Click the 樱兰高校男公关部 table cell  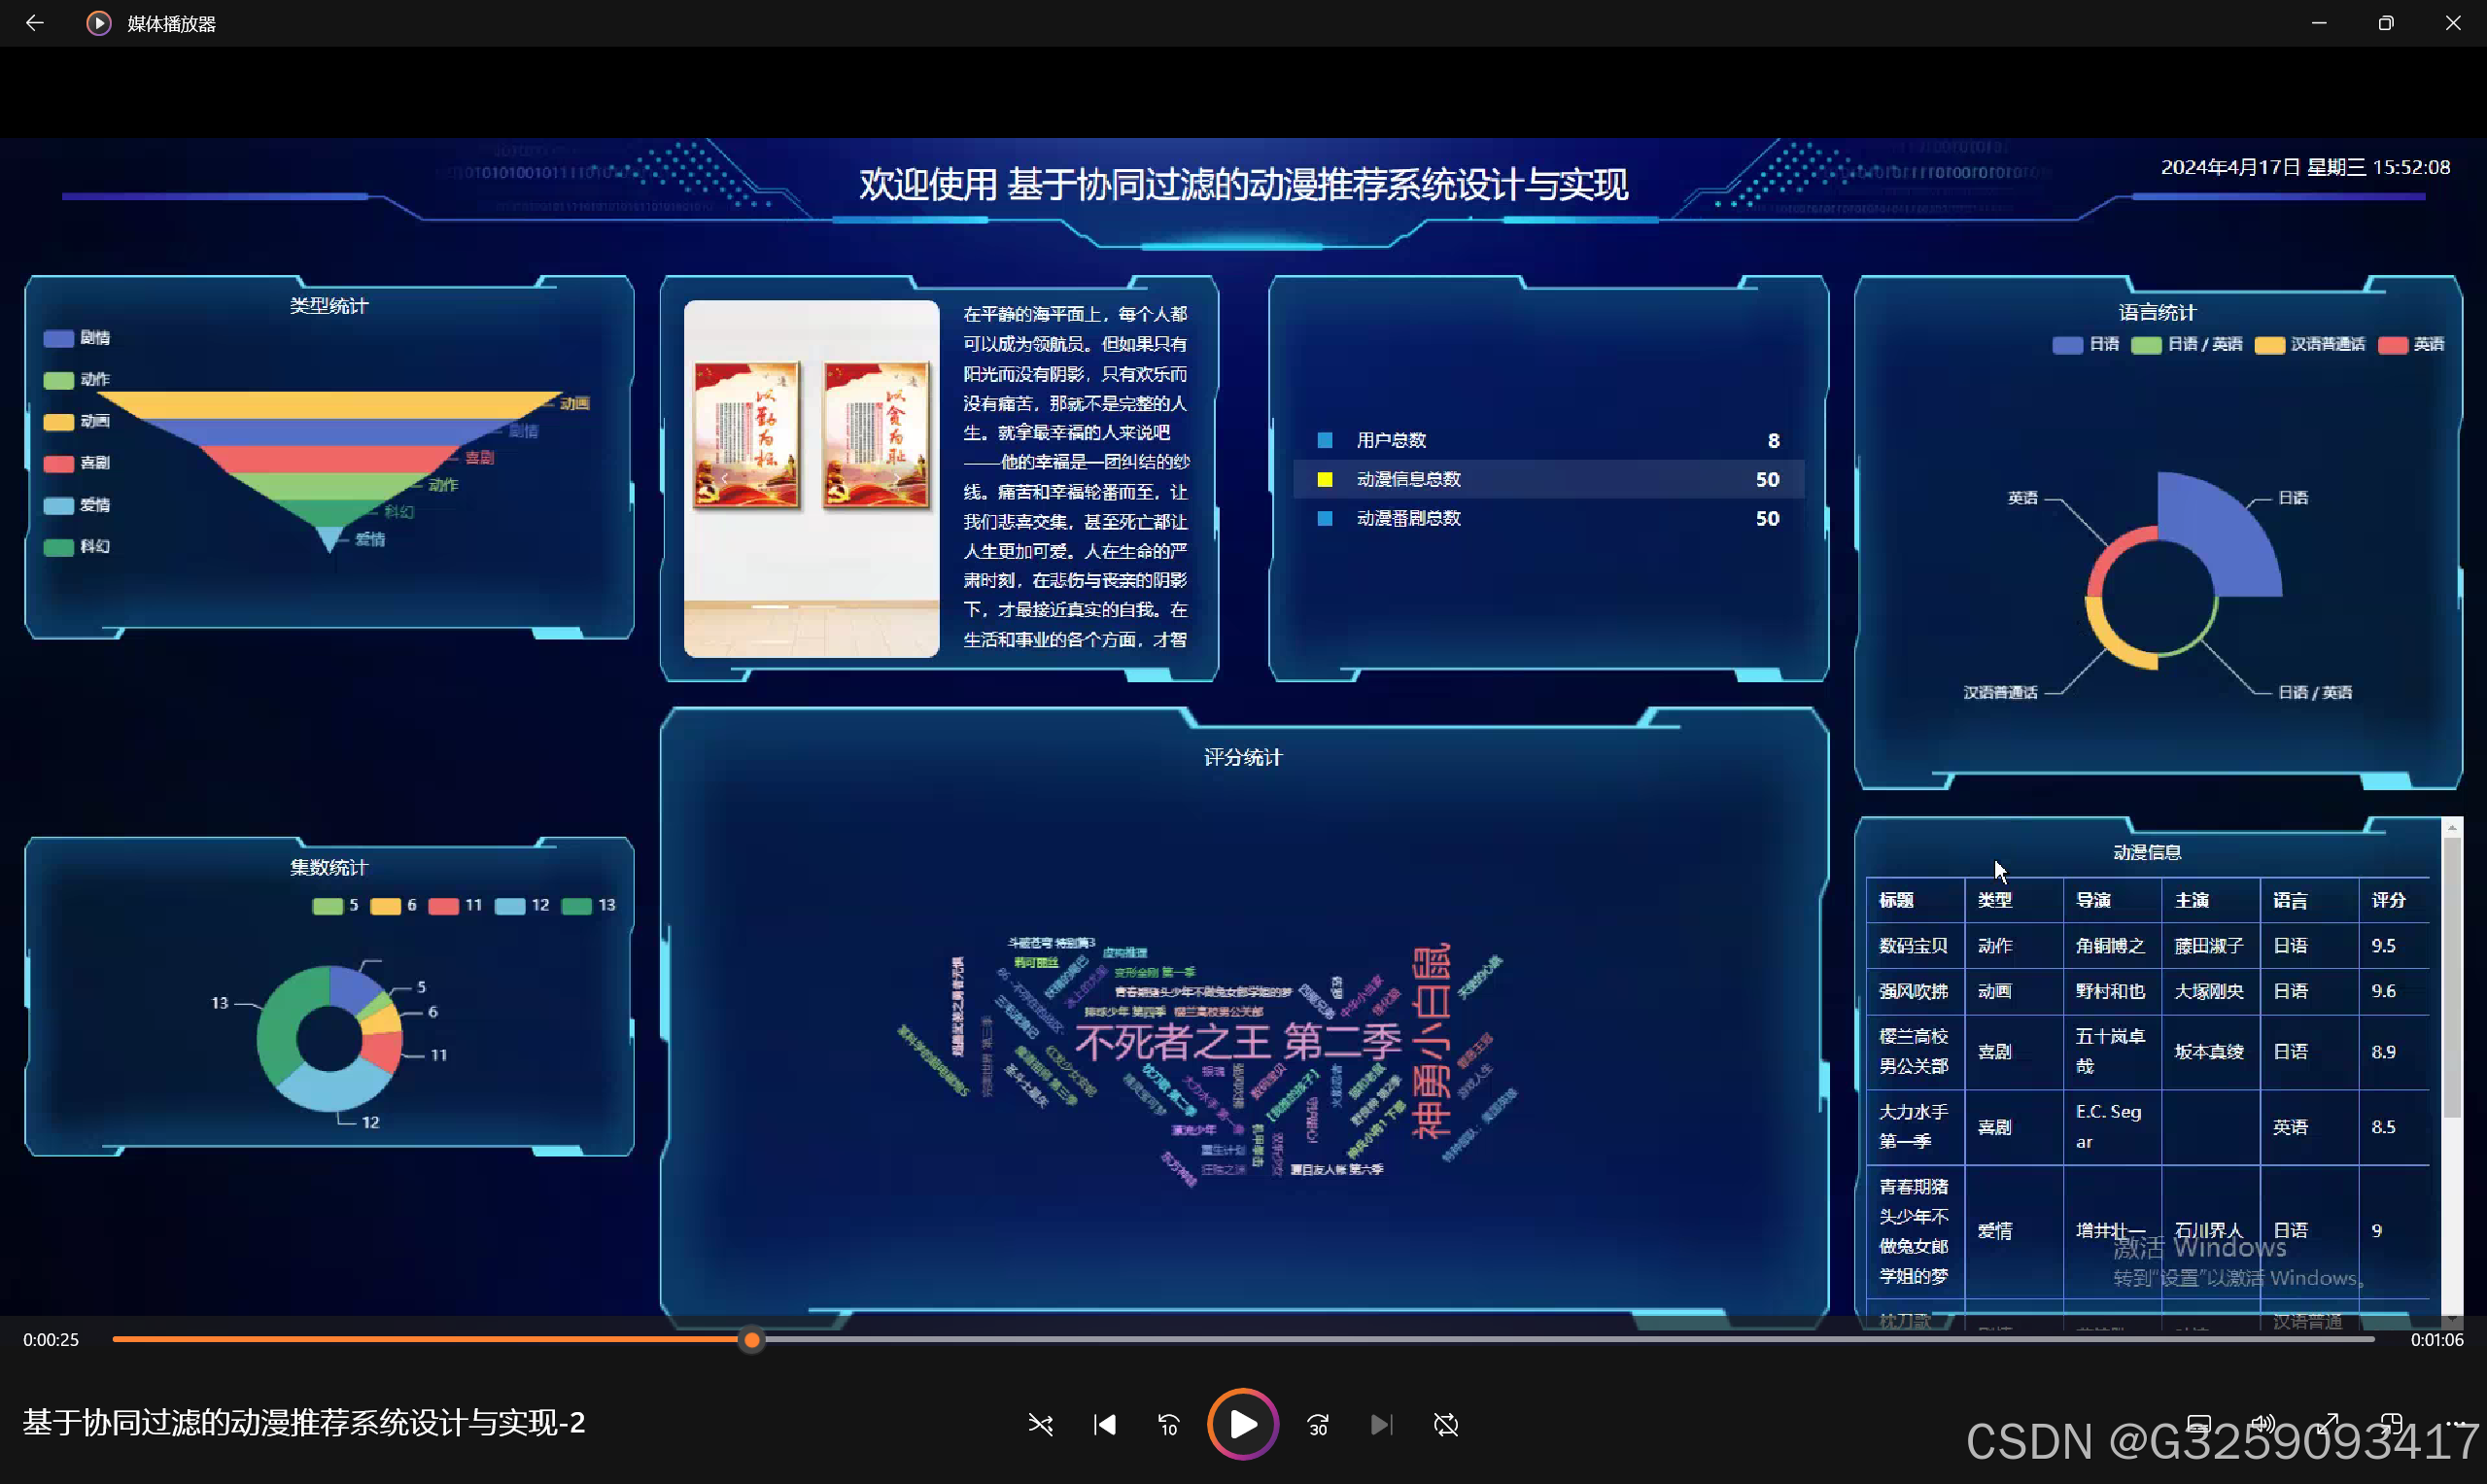pos(1914,1051)
